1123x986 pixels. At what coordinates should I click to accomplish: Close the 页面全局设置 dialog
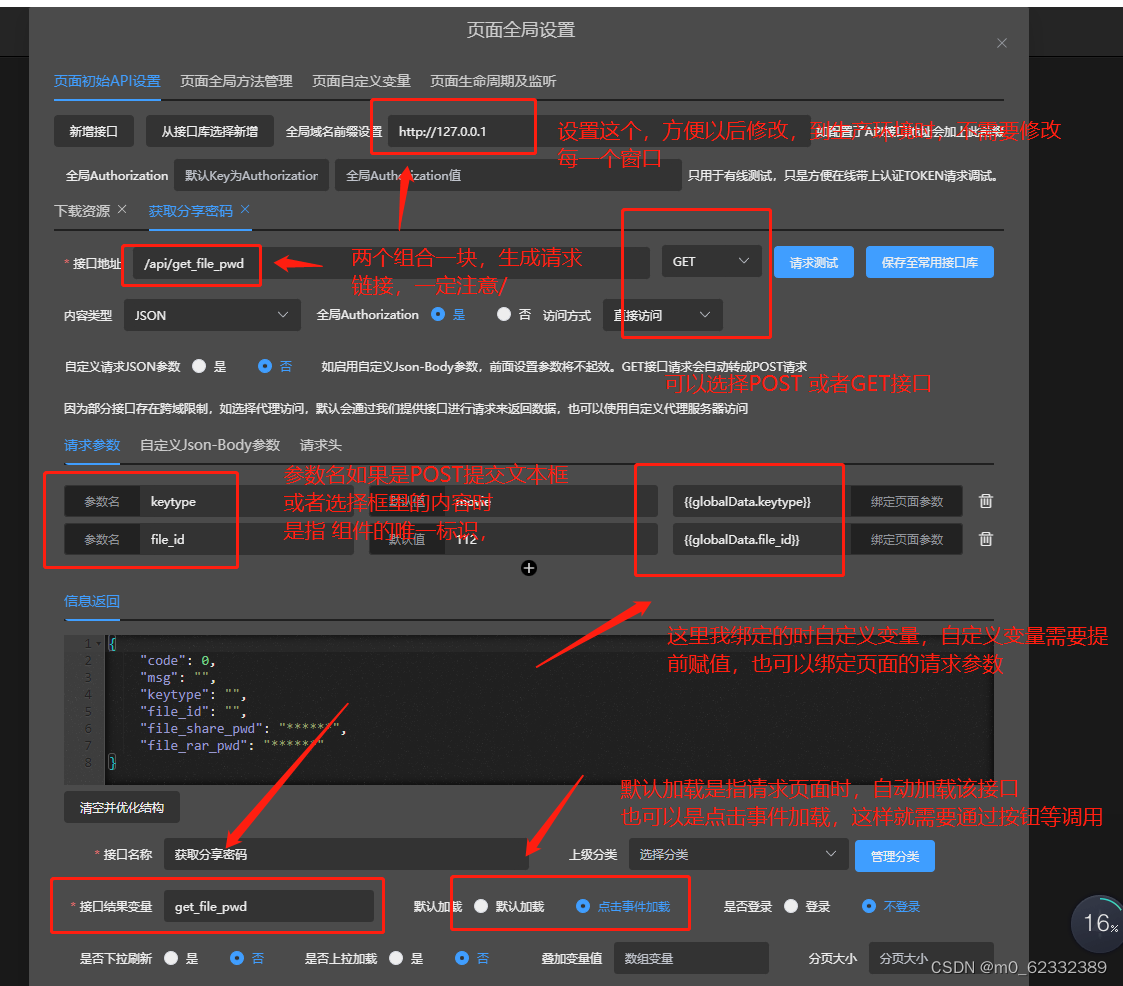click(x=1002, y=43)
